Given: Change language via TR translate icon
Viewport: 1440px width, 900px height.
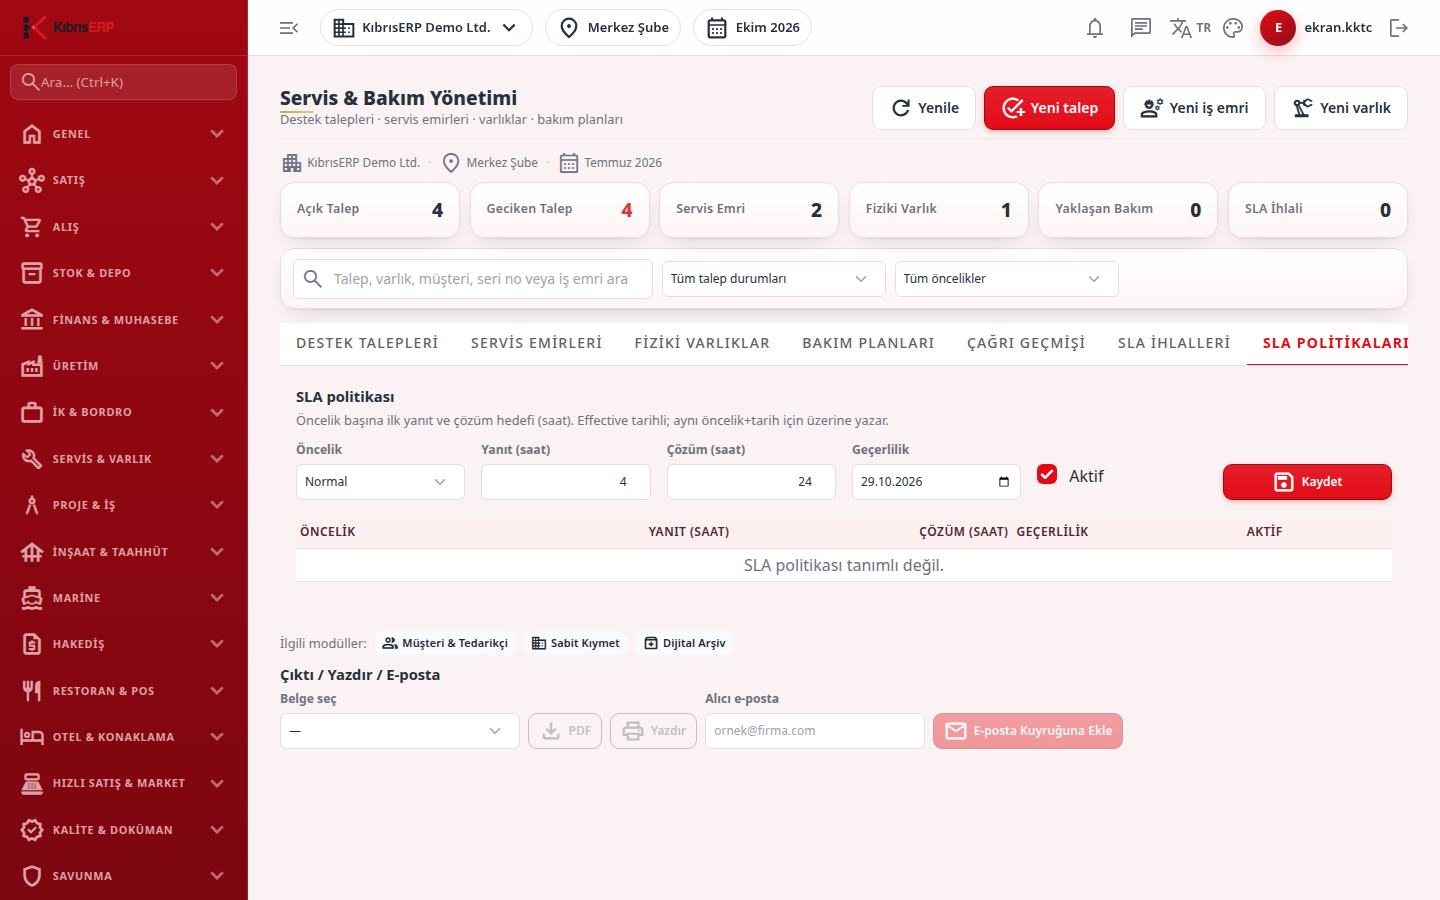Looking at the screenshot, I should (1190, 28).
